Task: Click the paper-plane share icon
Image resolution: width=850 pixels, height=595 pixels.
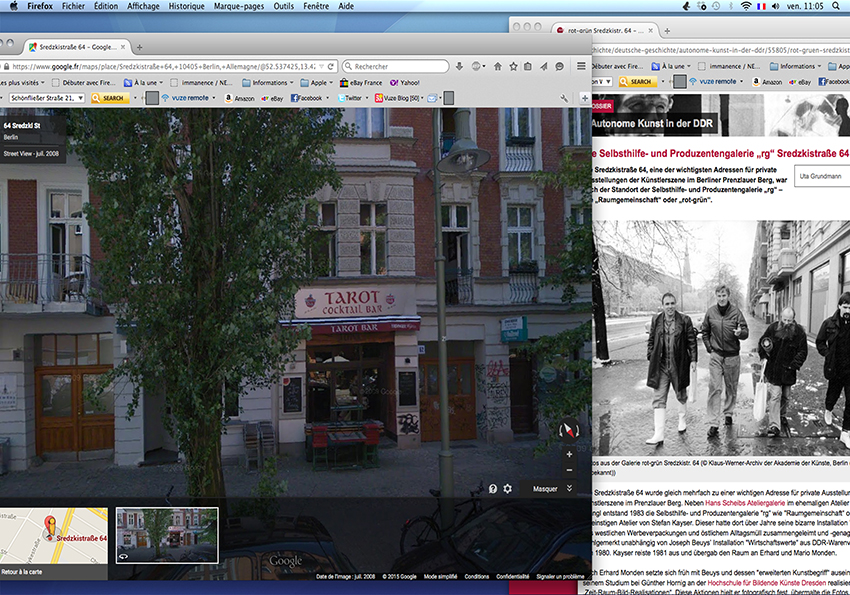Action: click(543, 67)
